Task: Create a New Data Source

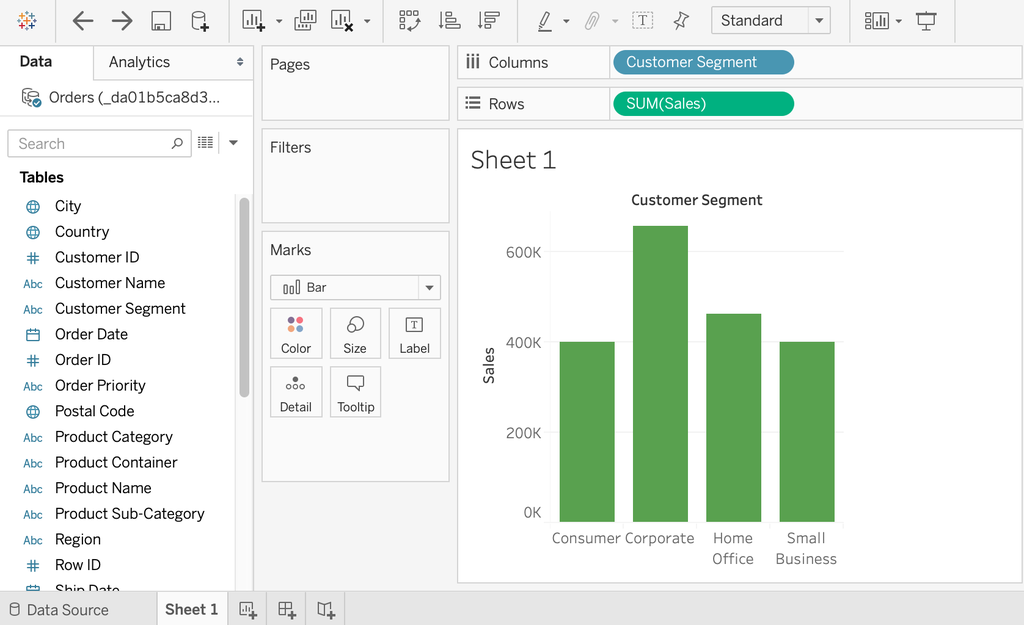Action: point(197,20)
